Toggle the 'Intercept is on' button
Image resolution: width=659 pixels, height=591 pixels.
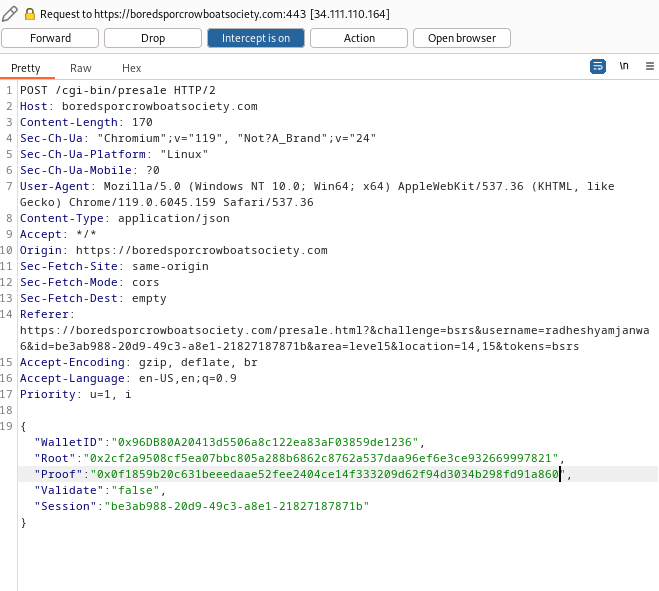(255, 38)
